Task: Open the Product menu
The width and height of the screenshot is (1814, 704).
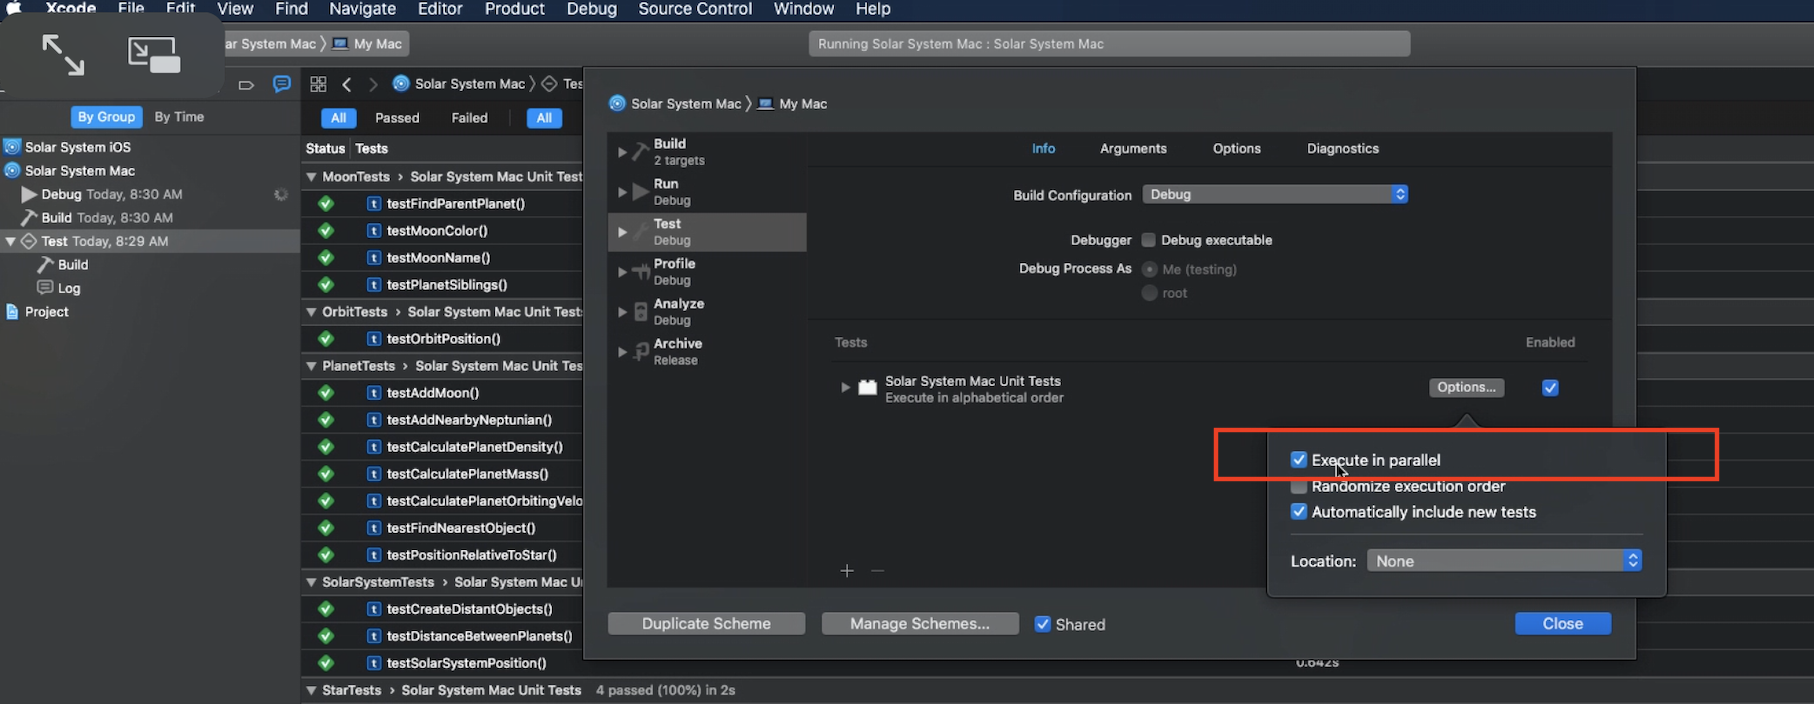Action: coord(514,9)
